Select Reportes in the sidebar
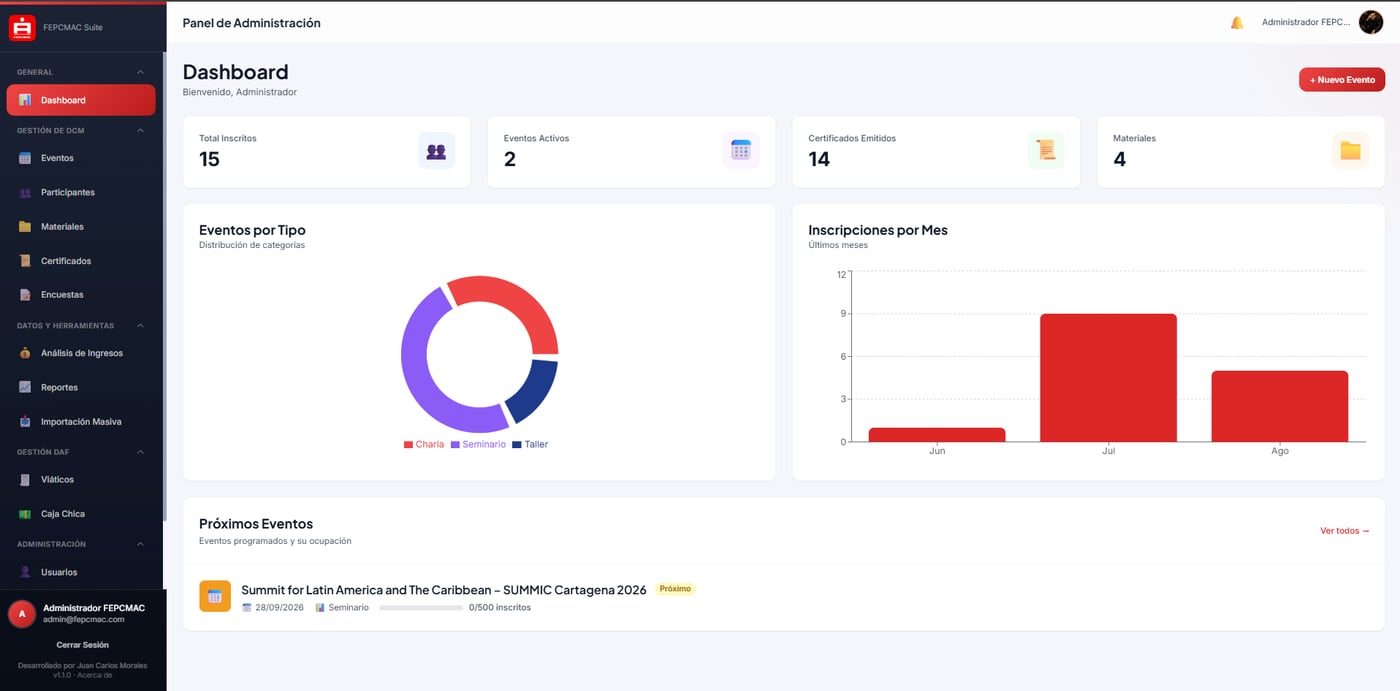The image size is (1400, 691). click(81, 387)
